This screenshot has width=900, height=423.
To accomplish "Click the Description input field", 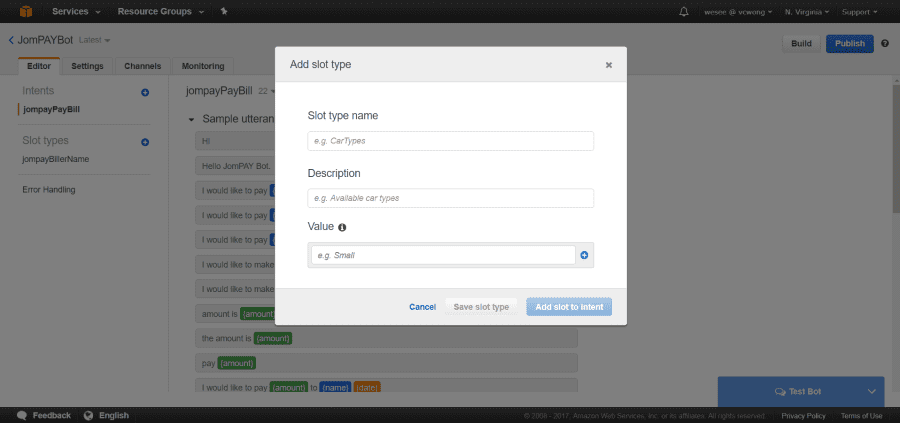I will (x=451, y=198).
